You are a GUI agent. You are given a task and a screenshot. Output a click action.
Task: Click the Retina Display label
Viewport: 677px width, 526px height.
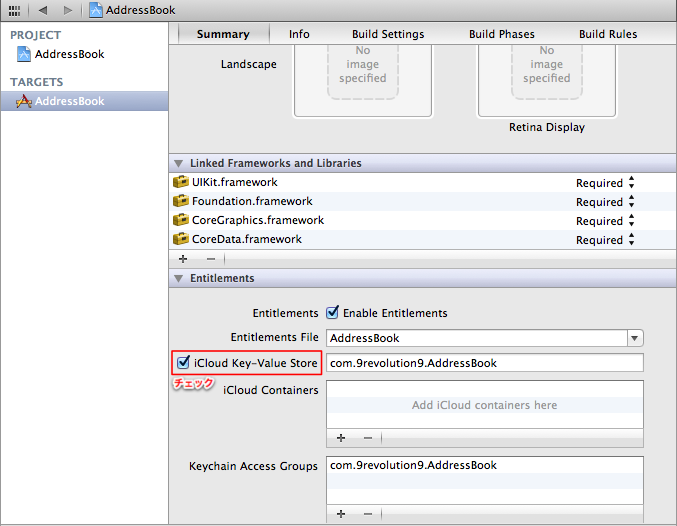pyautogui.click(x=547, y=127)
